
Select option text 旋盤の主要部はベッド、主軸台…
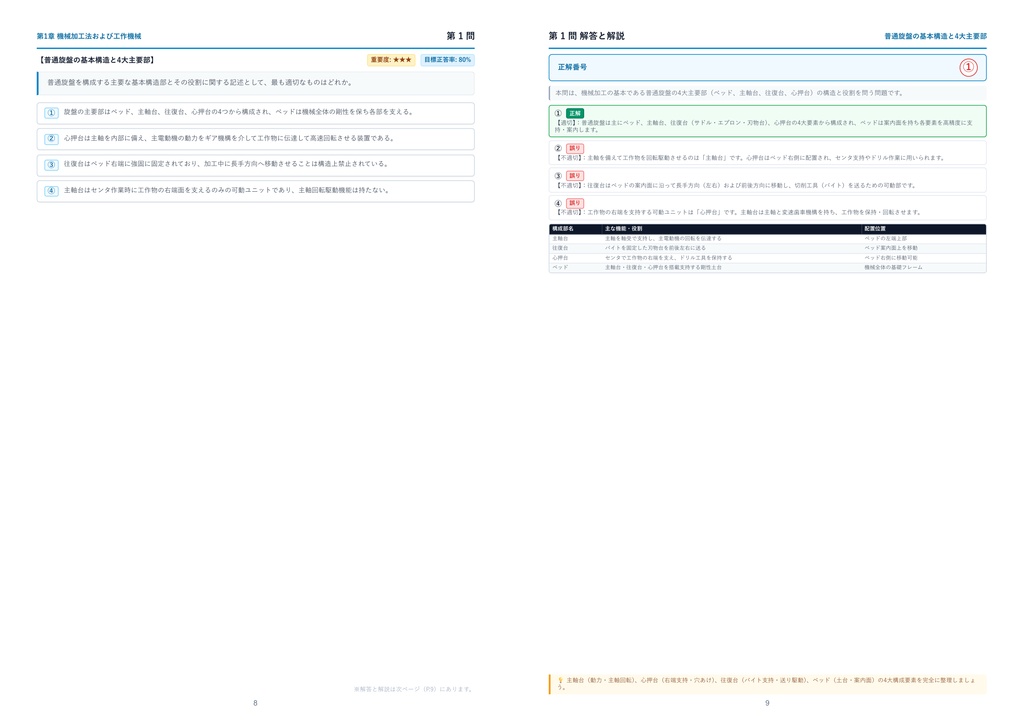[239, 112]
